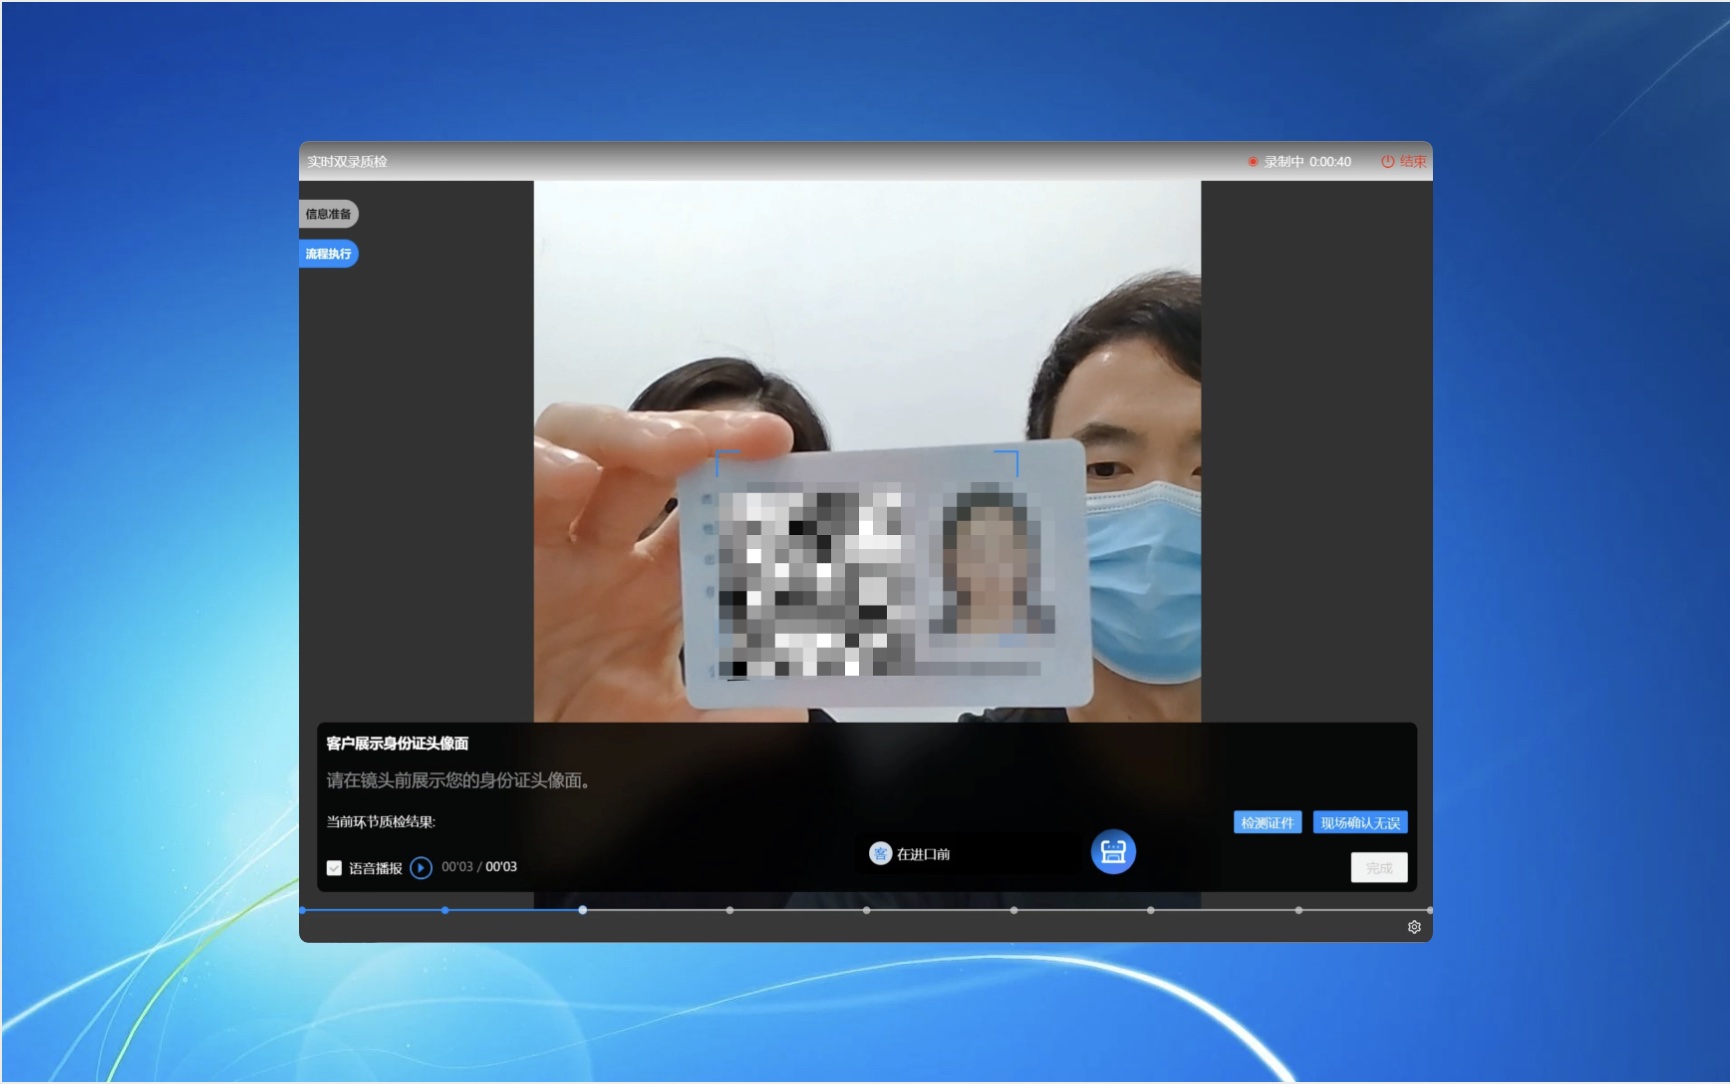Click the ID card shown in video

pos(887,575)
